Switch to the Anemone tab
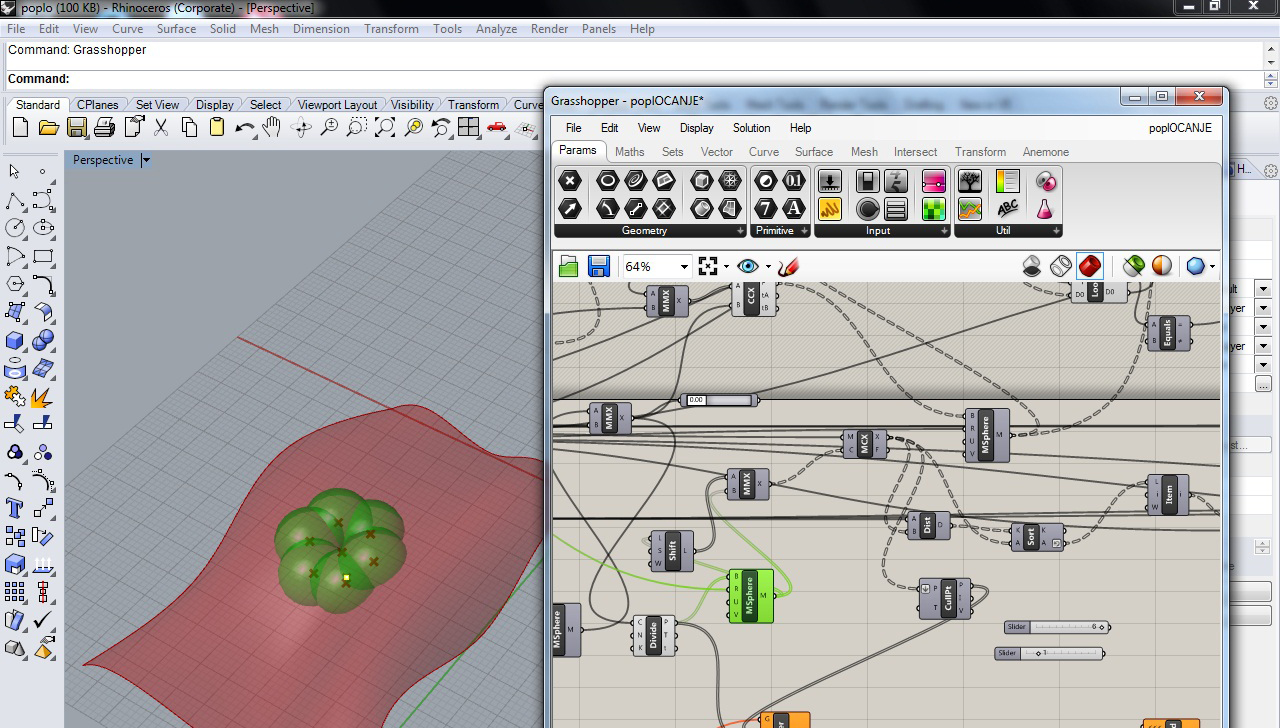The width and height of the screenshot is (1280, 728). (1045, 152)
